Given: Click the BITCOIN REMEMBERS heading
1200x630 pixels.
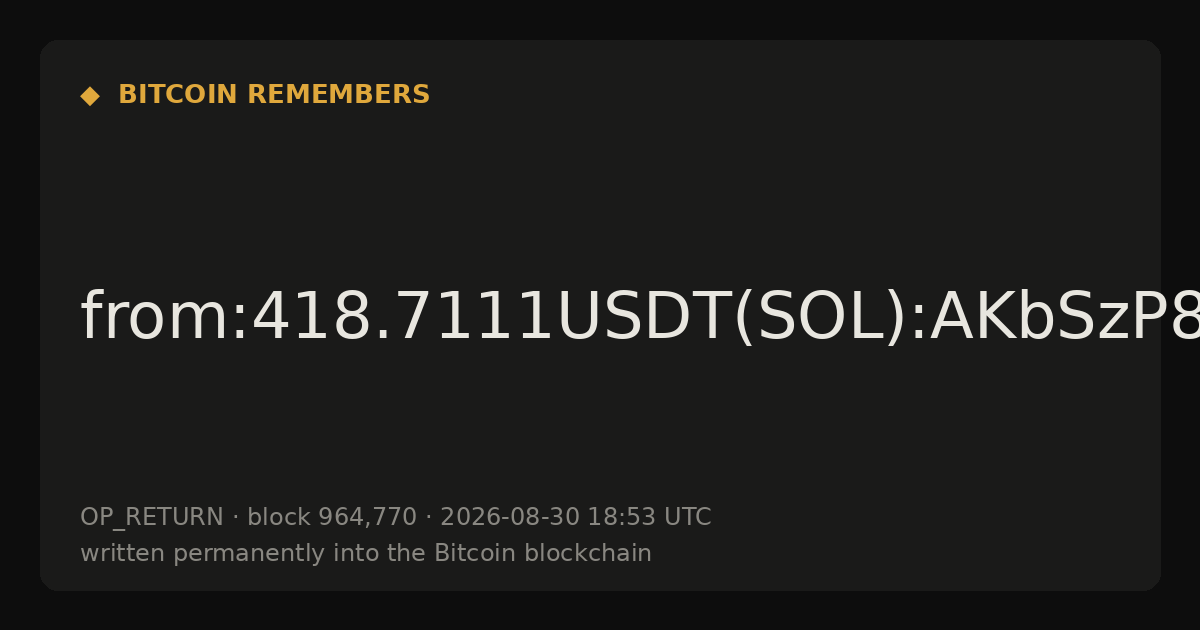Looking at the screenshot, I should pos(274,95).
